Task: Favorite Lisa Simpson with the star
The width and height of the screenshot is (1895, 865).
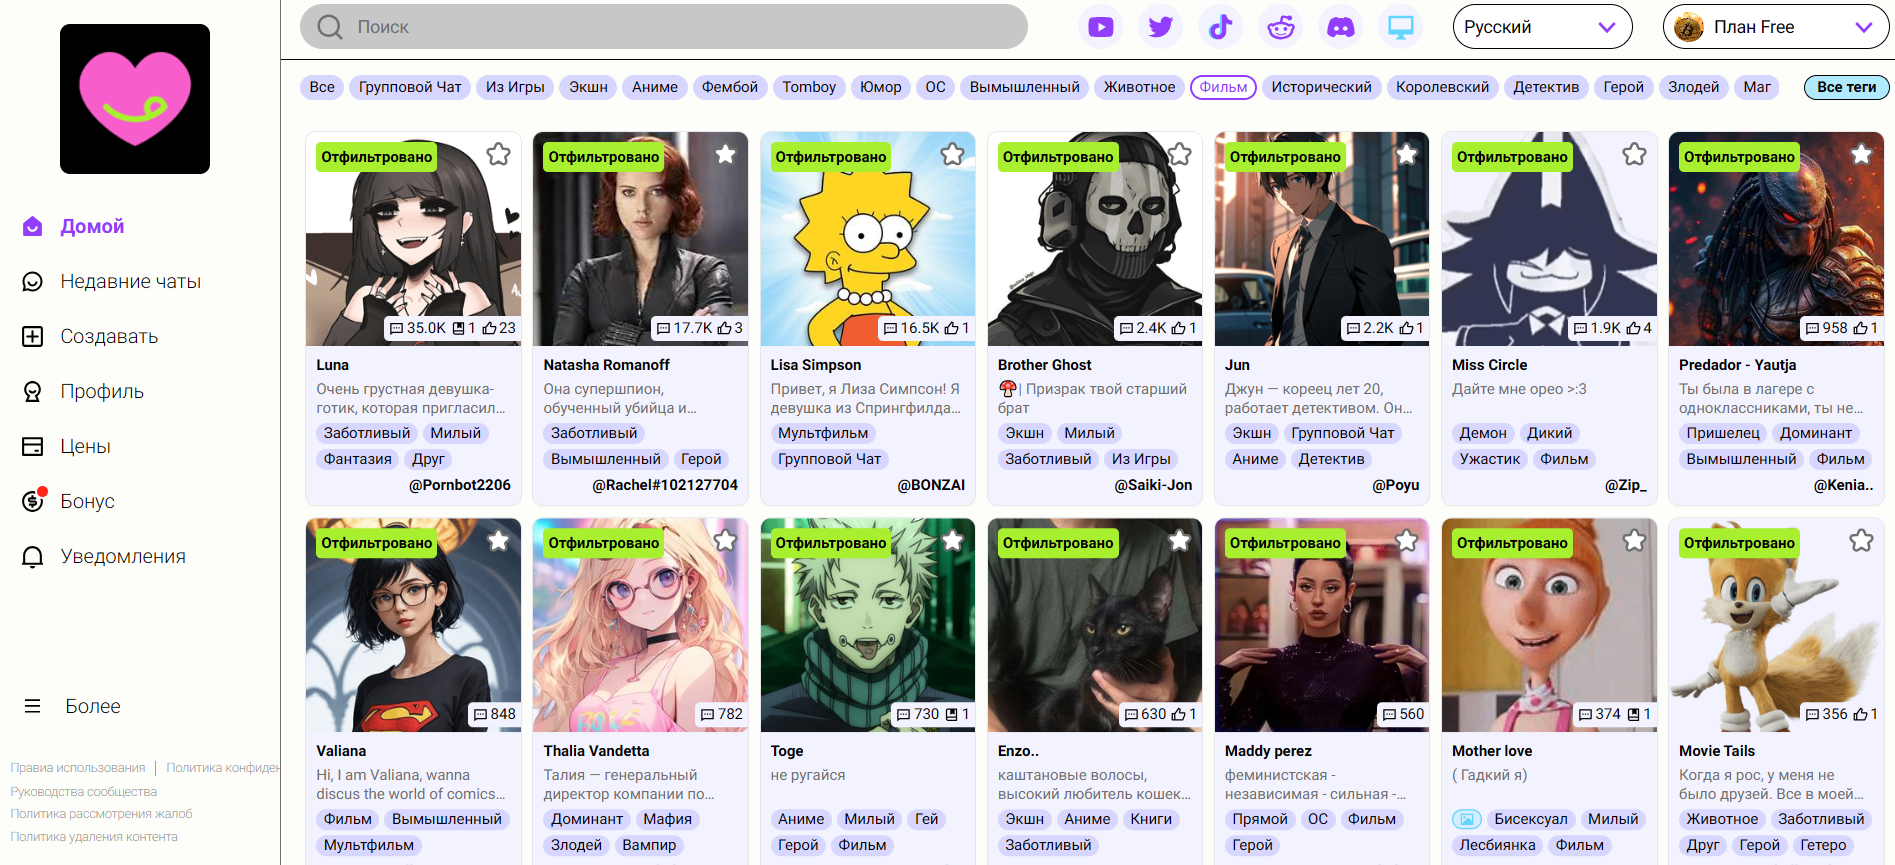Action: (x=952, y=154)
